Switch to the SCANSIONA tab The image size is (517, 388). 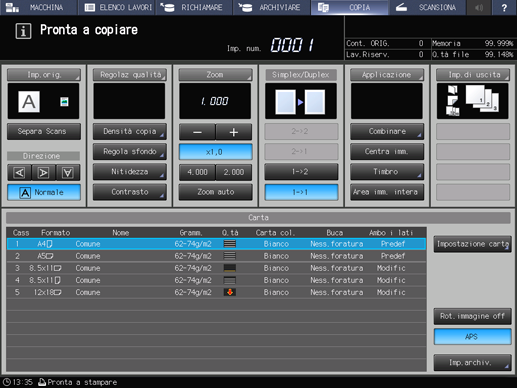click(x=427, y=7)
